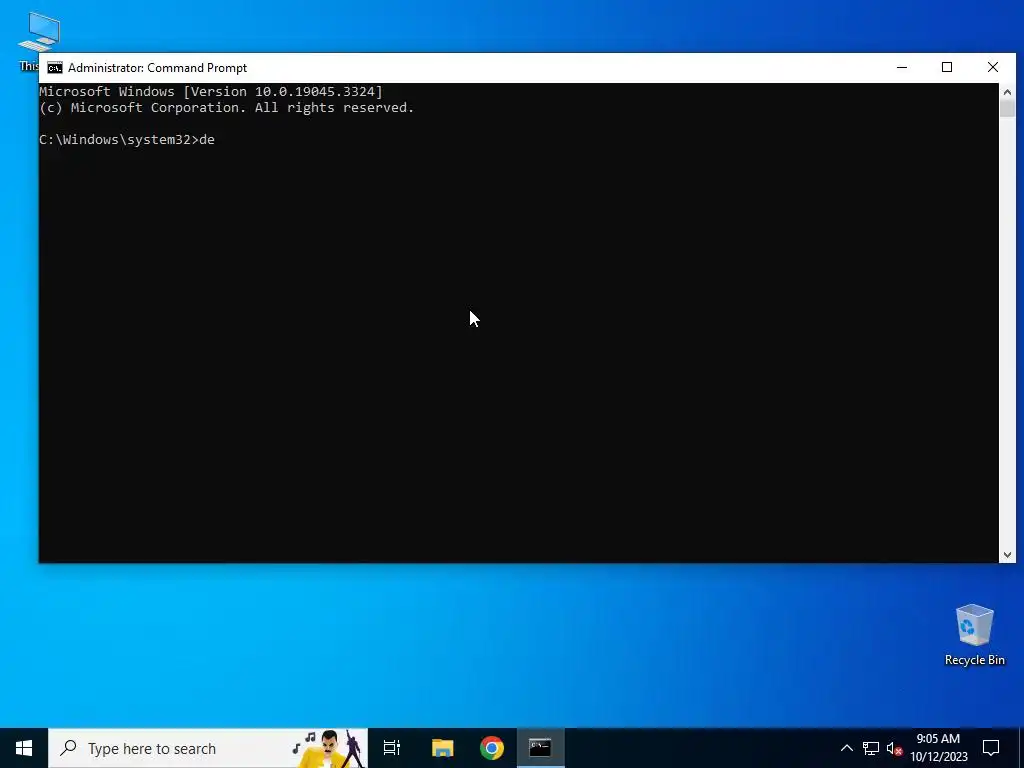
Task: Open Task View from the taskbar
Action: [392, 748]
